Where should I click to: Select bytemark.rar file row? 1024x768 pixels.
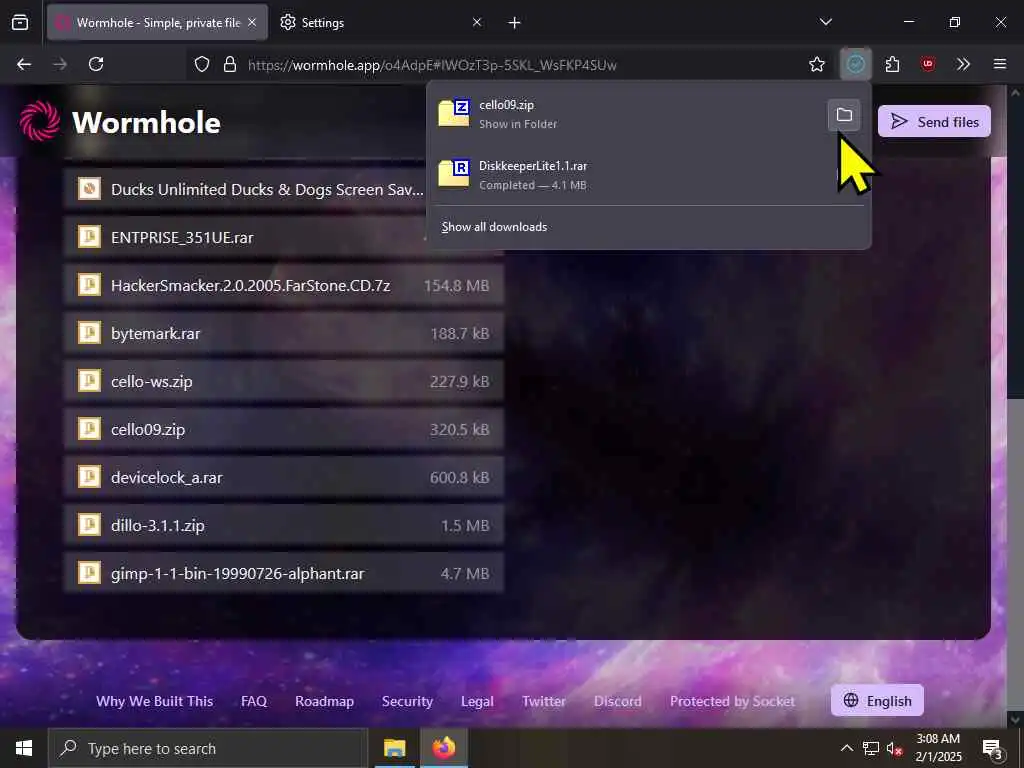(x=284, y=333)
